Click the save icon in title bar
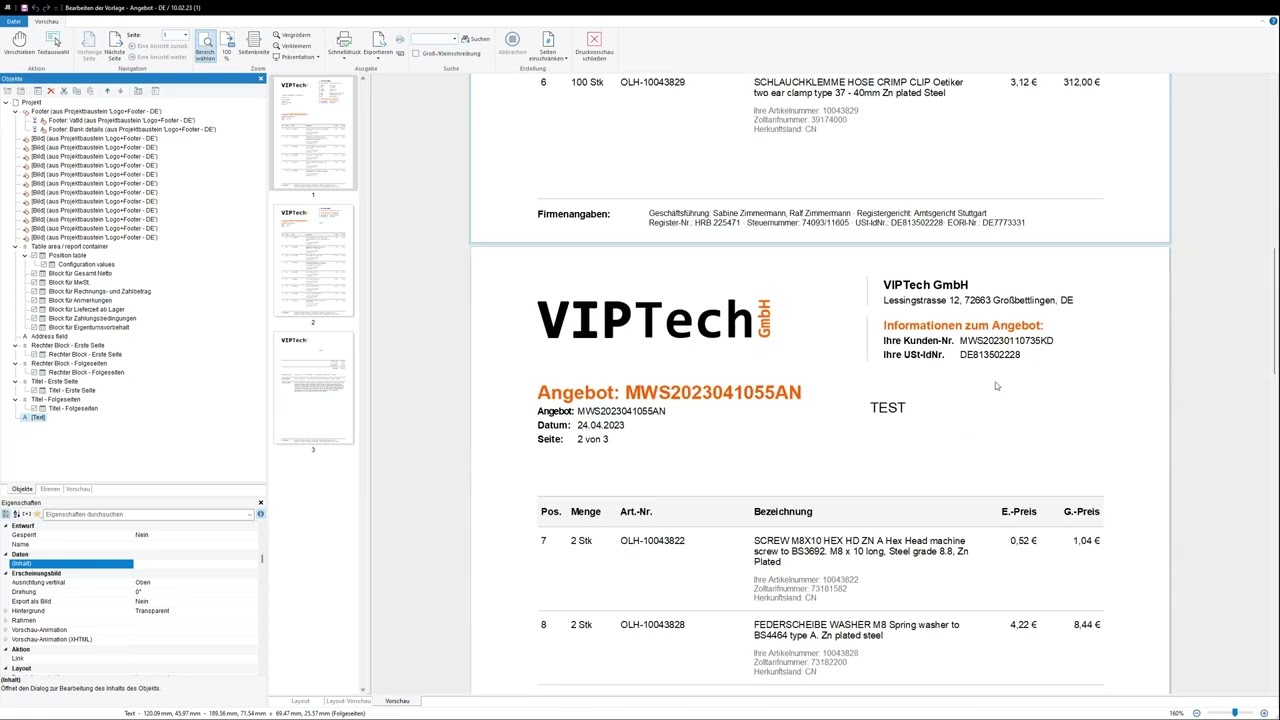The width and height of the screenshot is (1280, 720). [x=23, y=7]
